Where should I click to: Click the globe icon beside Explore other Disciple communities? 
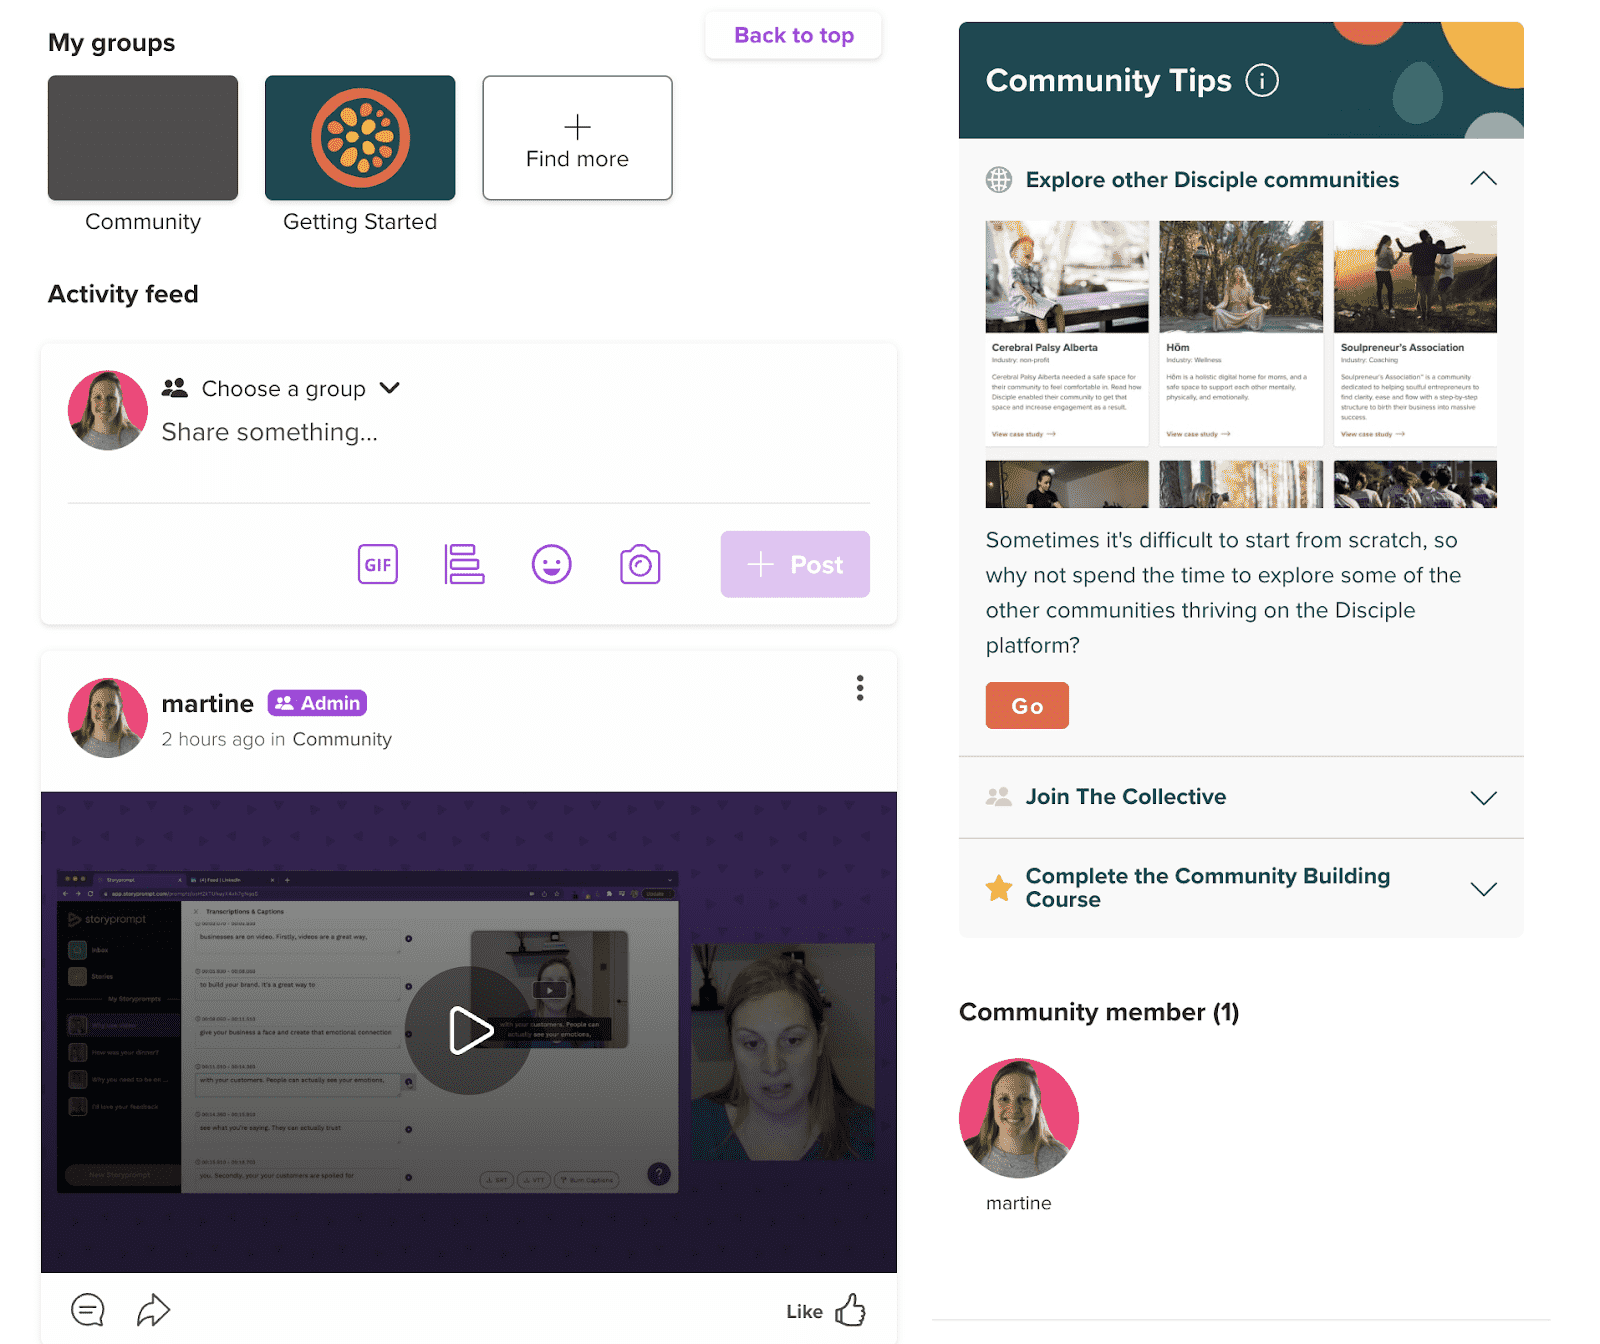point(998,180)
